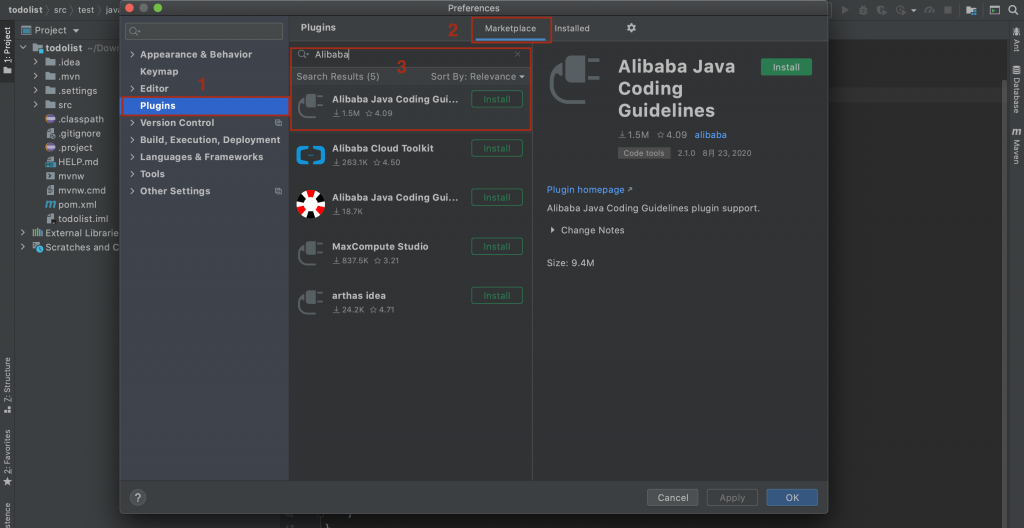This screenshot has width=1024, height=528.
Task: Expand the Version Control settings group
Action: click(x=133, y=123)
